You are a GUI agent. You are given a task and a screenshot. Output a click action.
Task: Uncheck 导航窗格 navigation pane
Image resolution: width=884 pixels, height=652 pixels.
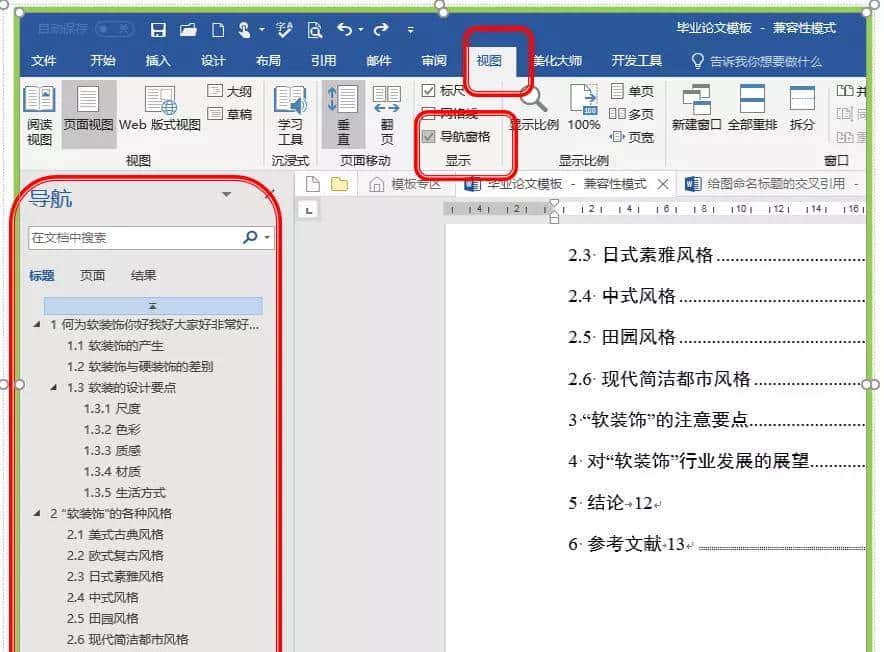[428, 136]
